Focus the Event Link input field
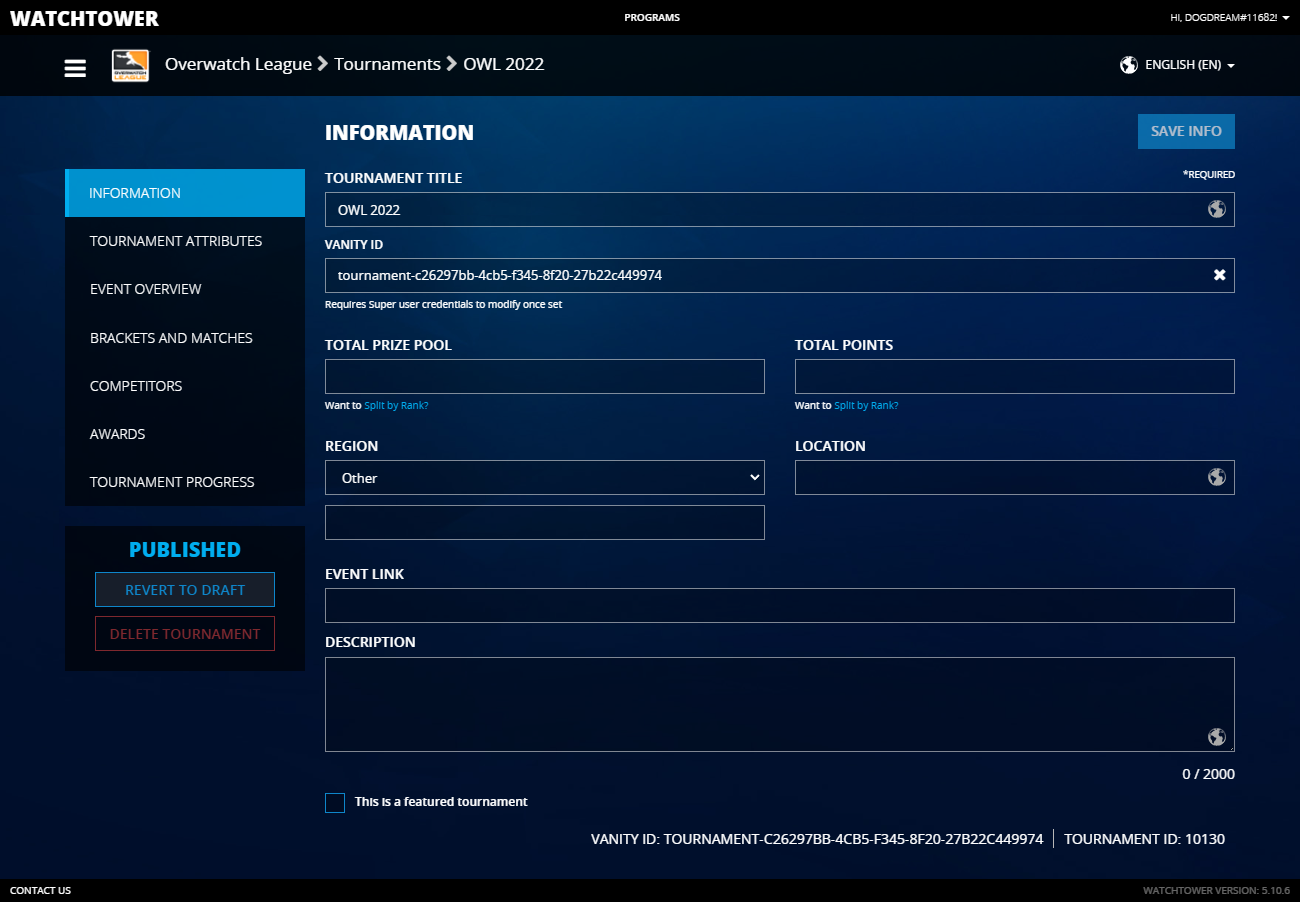 pyautogui.click(x=780, y=606)
